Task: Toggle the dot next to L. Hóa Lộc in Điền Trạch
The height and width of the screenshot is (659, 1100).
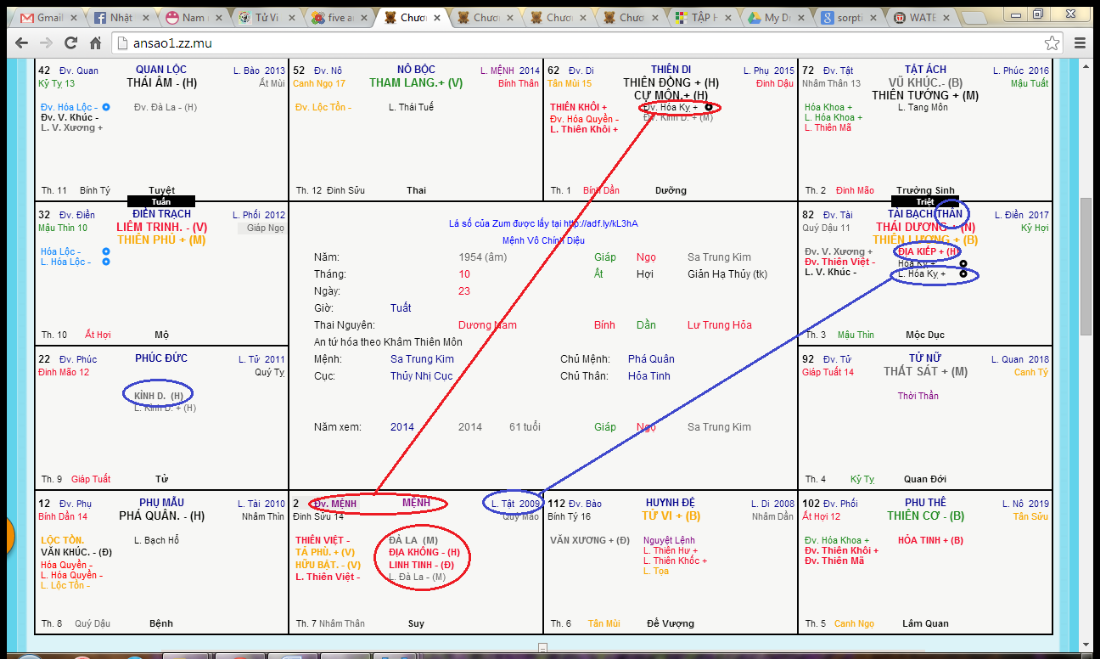Action: (106, 262)
